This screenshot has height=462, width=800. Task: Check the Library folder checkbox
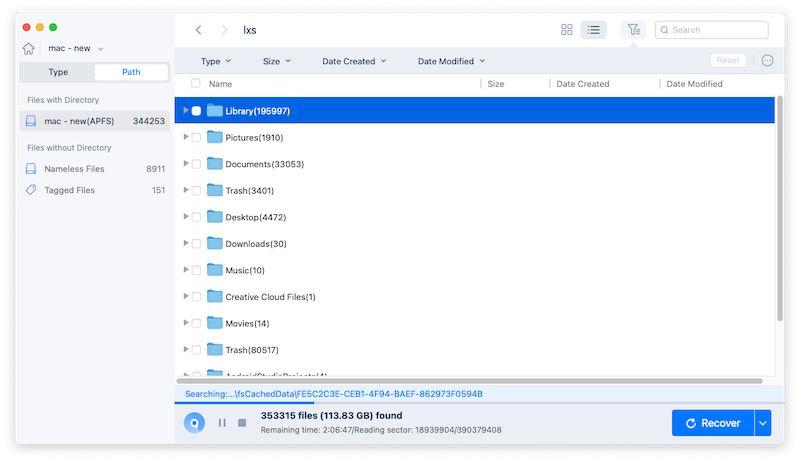197,111
